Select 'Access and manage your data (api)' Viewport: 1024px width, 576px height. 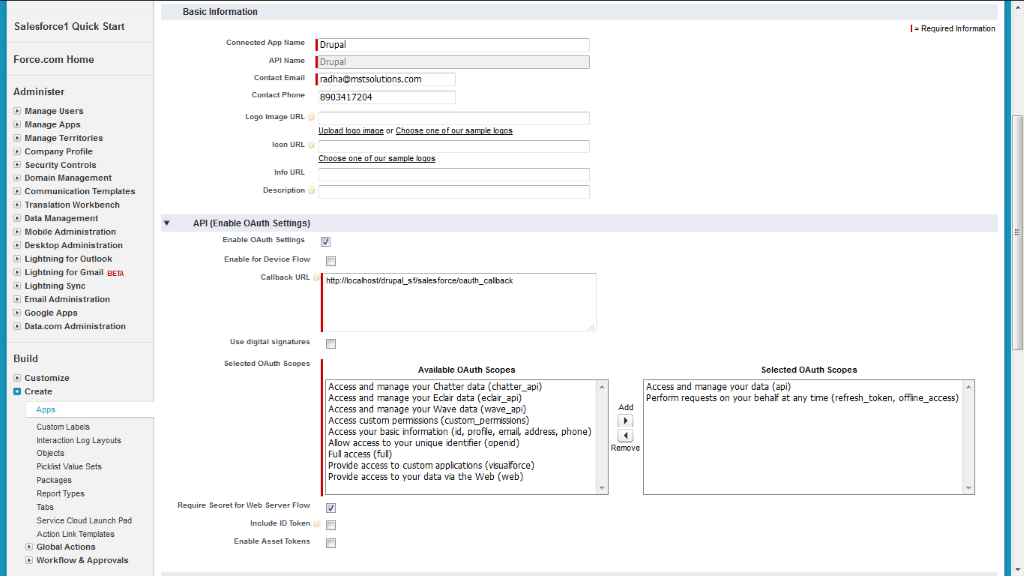[x=718, y=387]
